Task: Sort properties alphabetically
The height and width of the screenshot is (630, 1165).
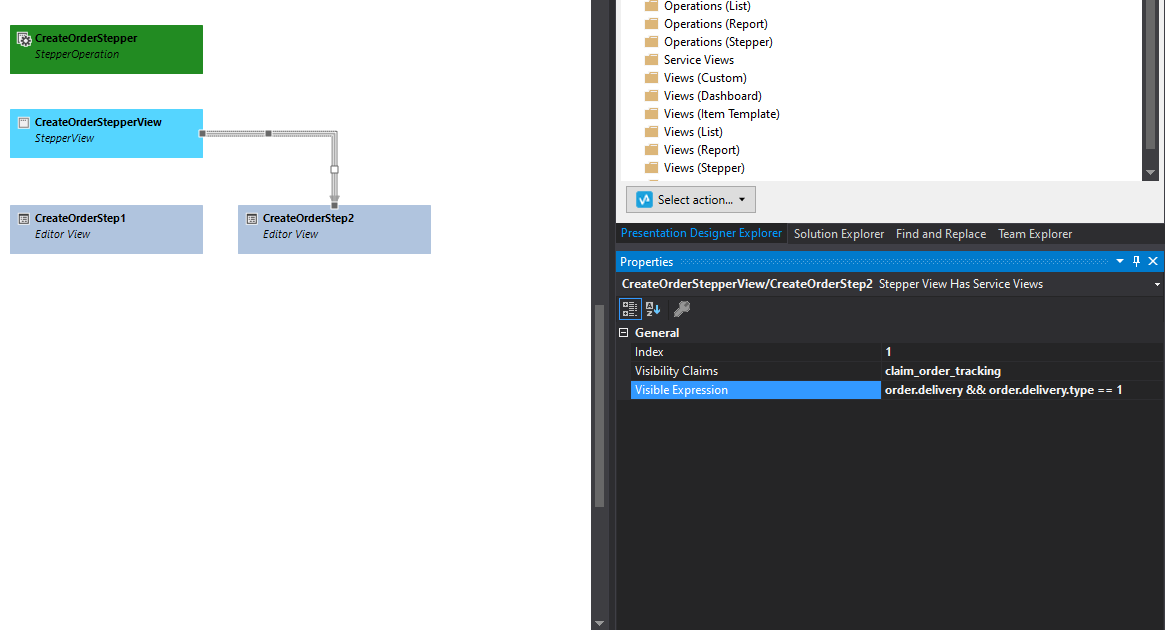Action: pyautogui.click(x=653, y=308)
